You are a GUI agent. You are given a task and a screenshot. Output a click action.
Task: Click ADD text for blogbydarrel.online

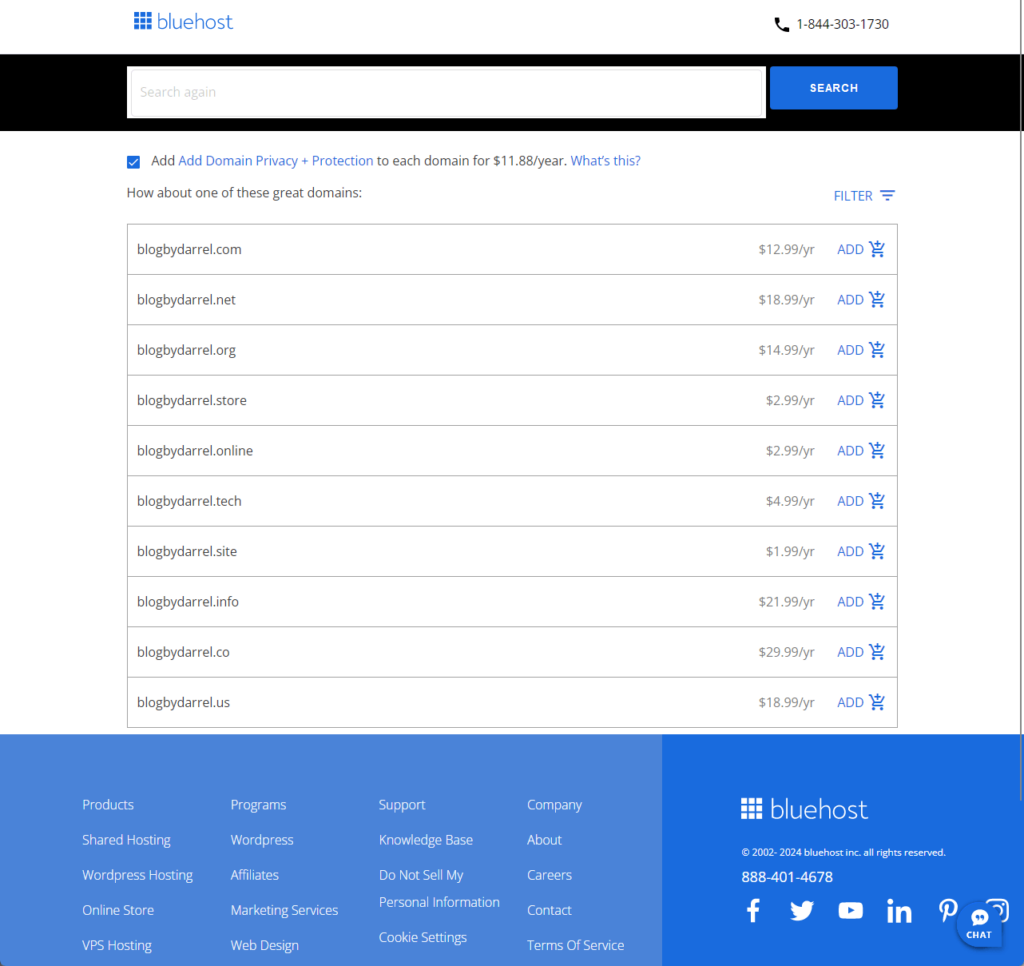tap(850, 451)
